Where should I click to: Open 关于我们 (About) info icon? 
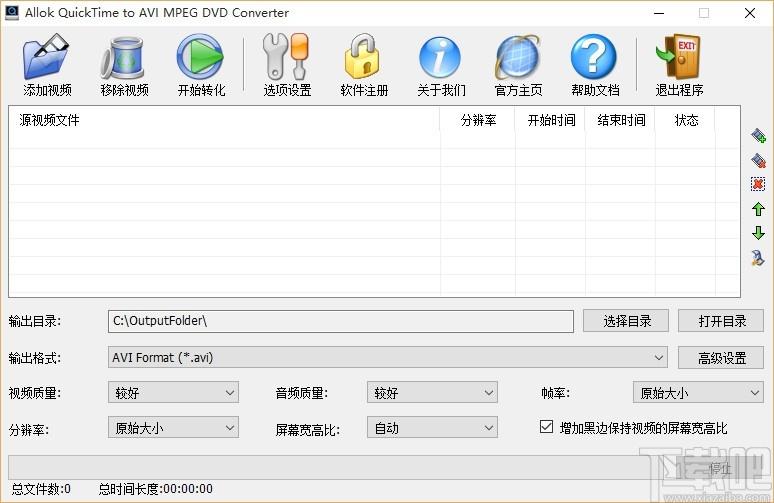pyautogui.click(x=441, y=57)
